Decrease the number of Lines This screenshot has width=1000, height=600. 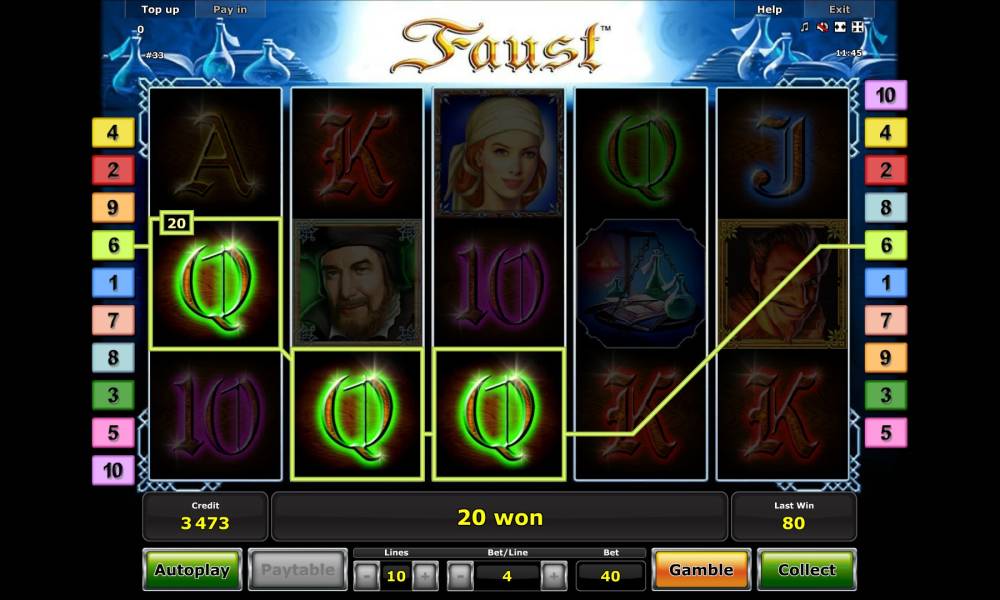(x=367, y=576)
